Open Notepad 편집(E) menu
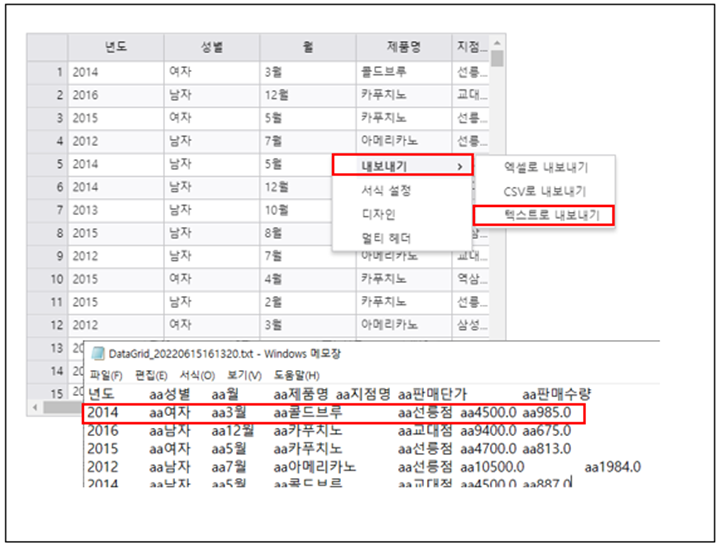719x545 pixels. pos(151,375)
